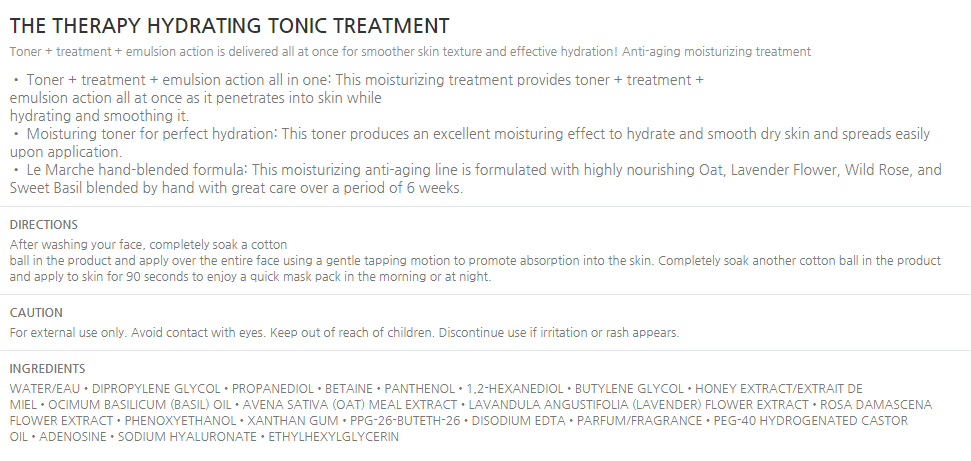Screen dimensions: 971x461
Task: Click the ETHYLHEXYLGLYCERIN ingredient
Action: pos(325,437)
